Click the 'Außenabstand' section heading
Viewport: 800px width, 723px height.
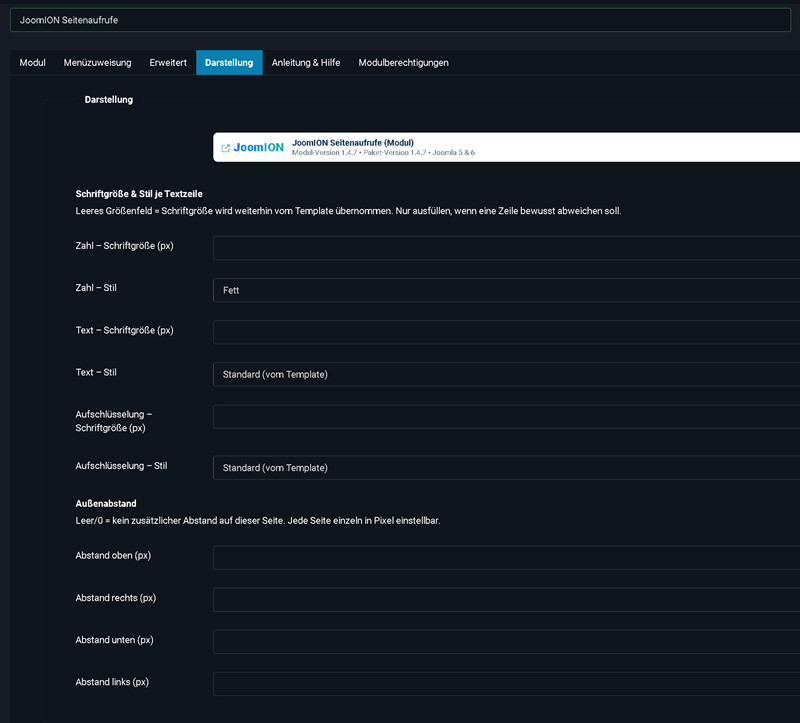pyautogui.click(x=106, y=504)
